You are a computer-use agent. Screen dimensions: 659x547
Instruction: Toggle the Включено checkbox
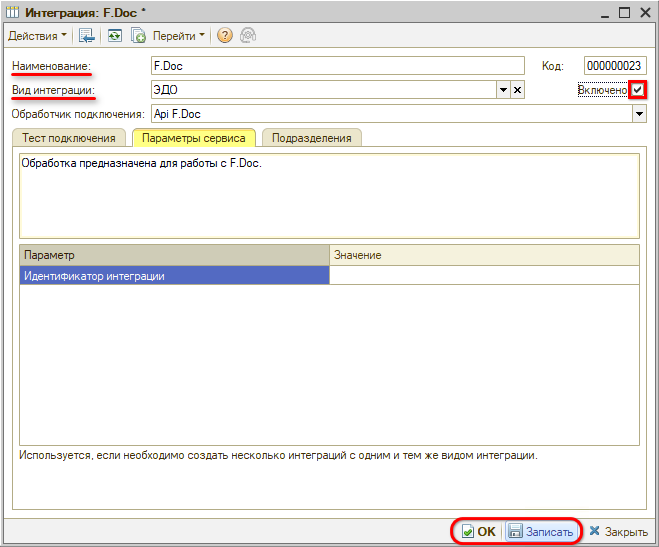point(638,89)
